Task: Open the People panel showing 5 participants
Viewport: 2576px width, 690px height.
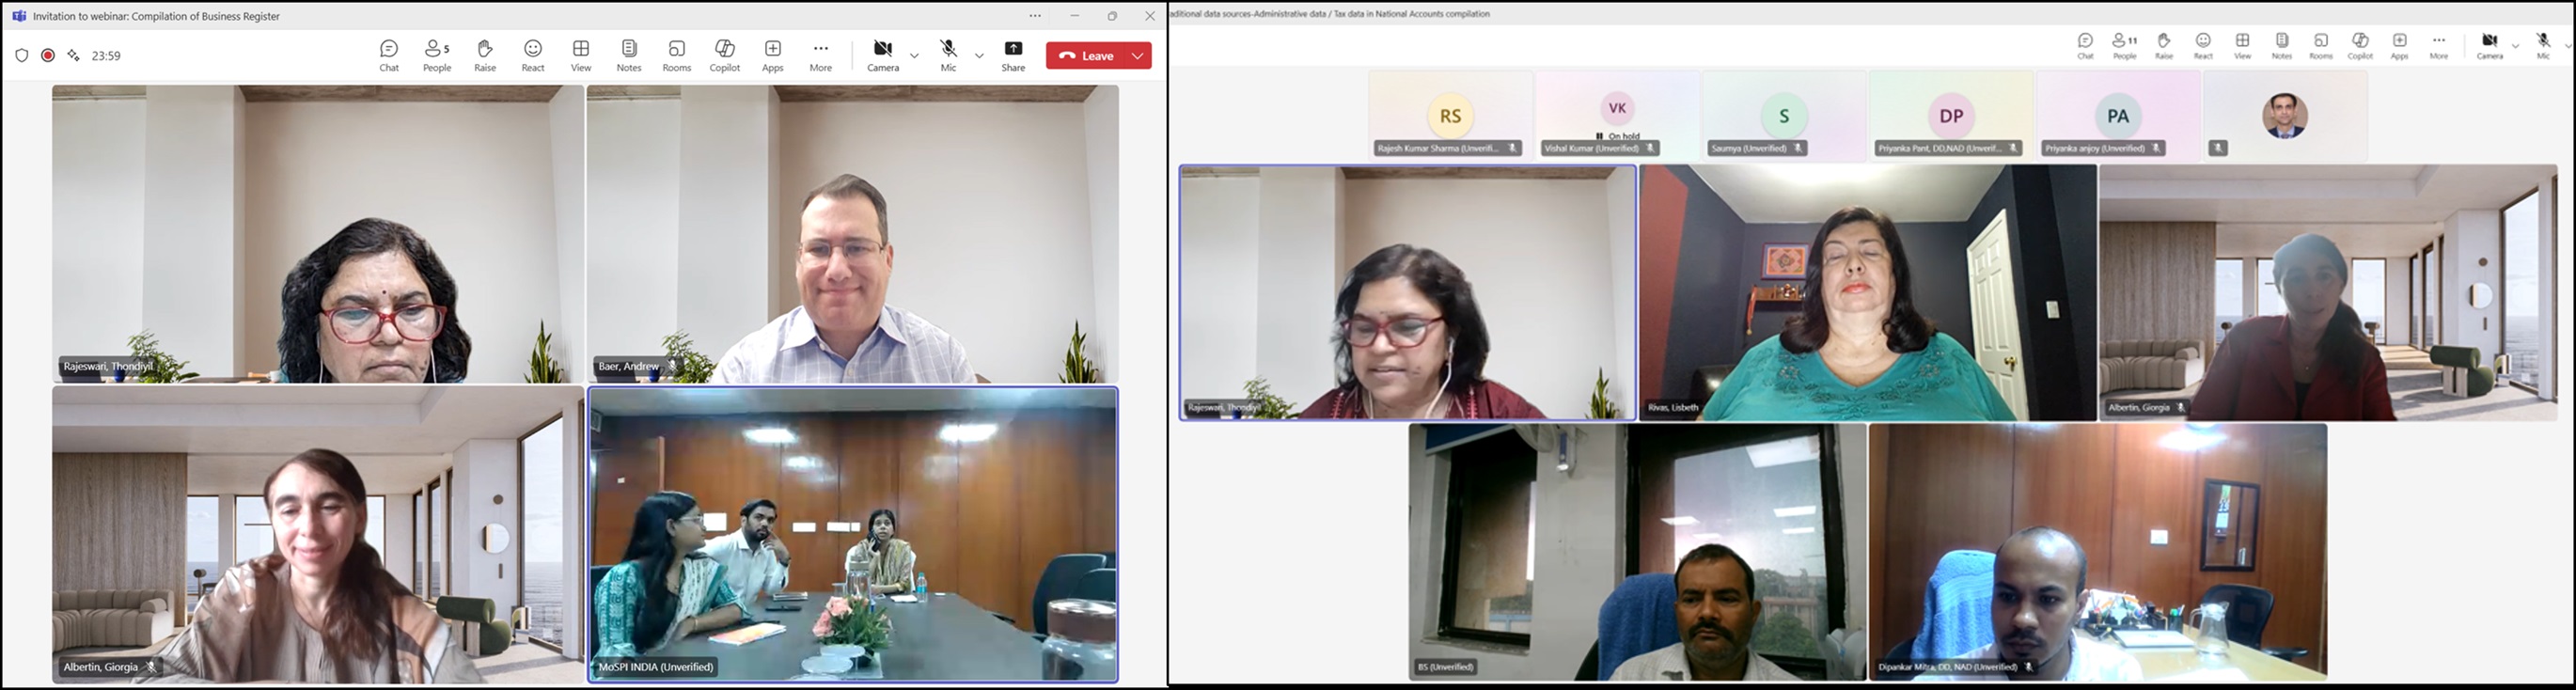Action: pyautogui.click(x=437, y=55)
